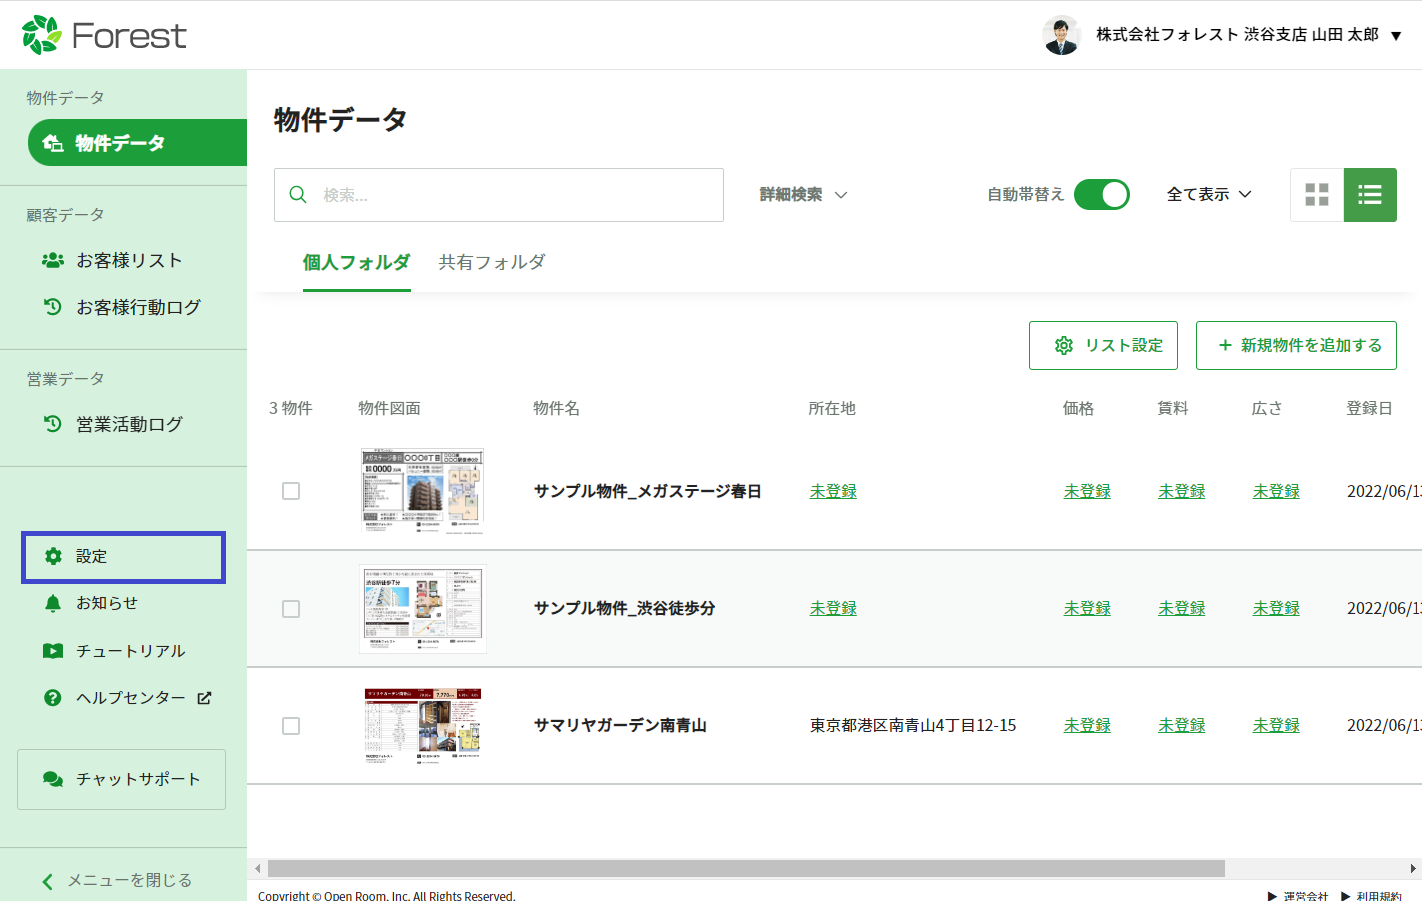Select the list view icon
Image resolution: width=1422 pixels, height=901 pixels.
tap(1370, 195)
